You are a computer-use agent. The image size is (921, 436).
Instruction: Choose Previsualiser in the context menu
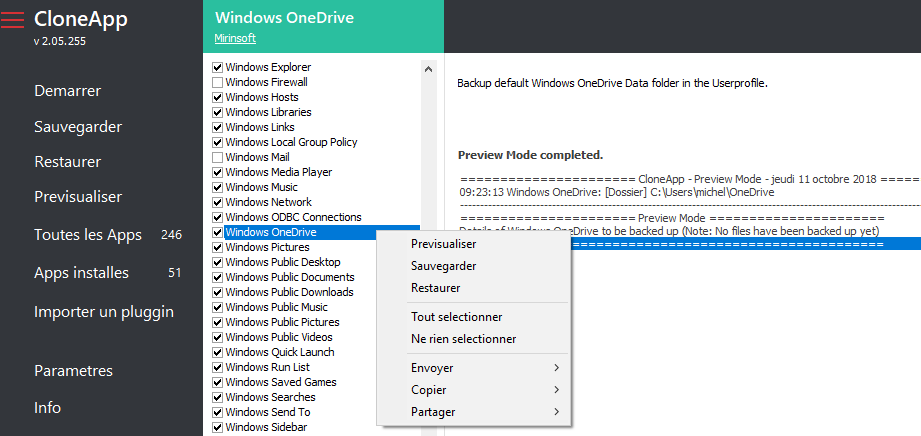[443, 243]
